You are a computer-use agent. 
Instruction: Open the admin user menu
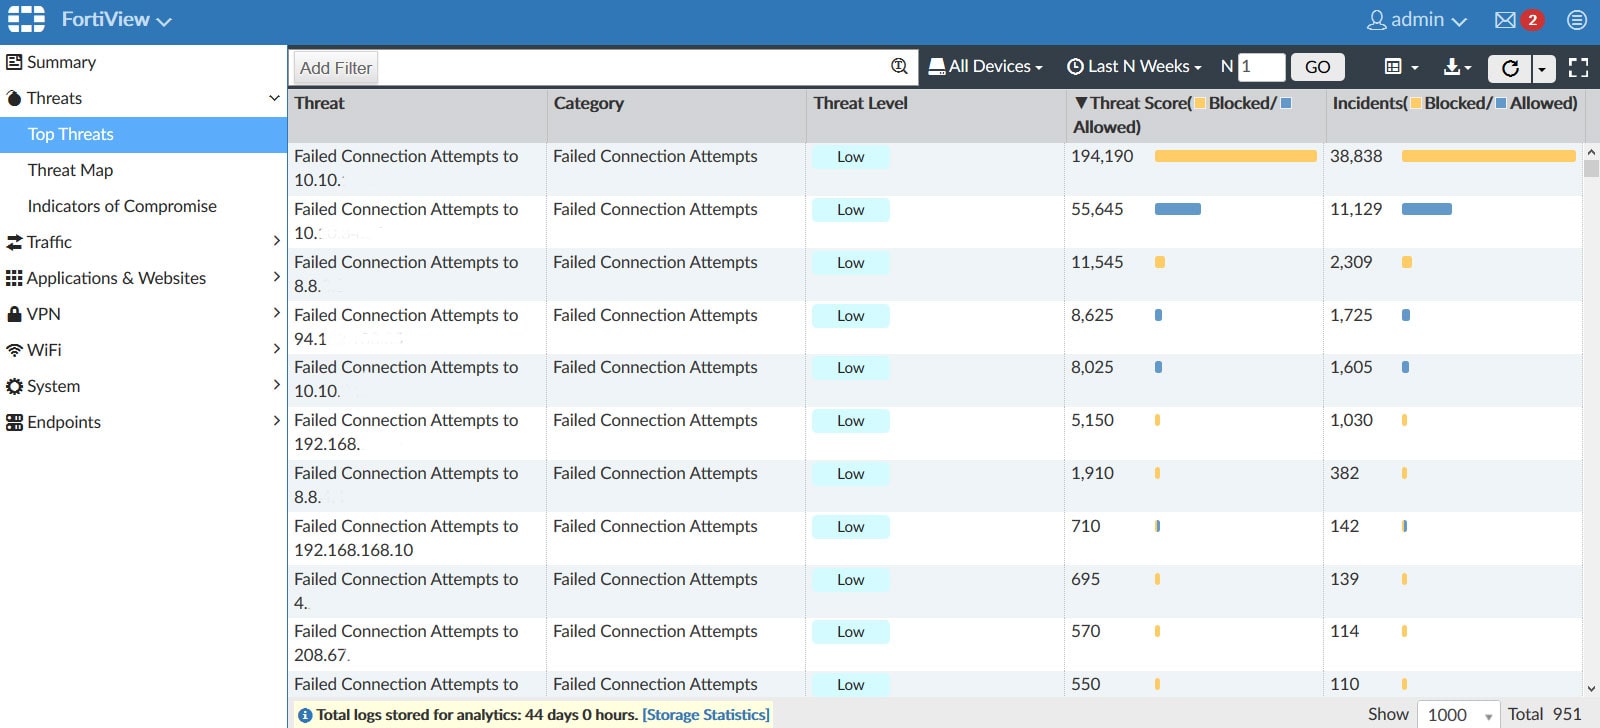pyautogui.click(x=1417, y=20)
